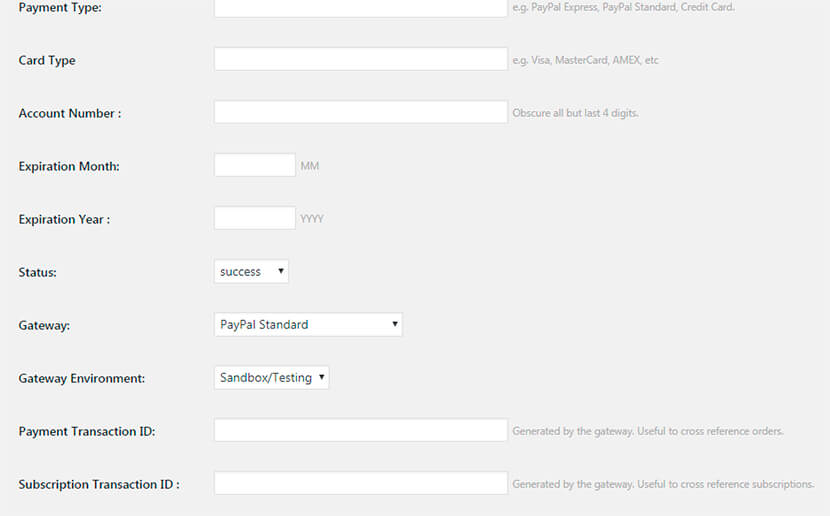Click the arrow on the Status select
Viewport: 830px width, 516px height.
pos(281,271)
